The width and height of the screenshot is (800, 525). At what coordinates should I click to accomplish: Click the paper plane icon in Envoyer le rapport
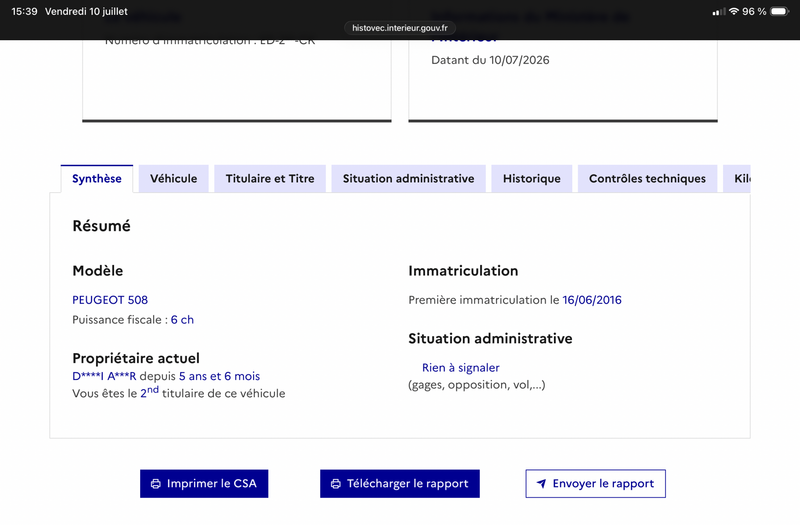(x=541, y=483)
